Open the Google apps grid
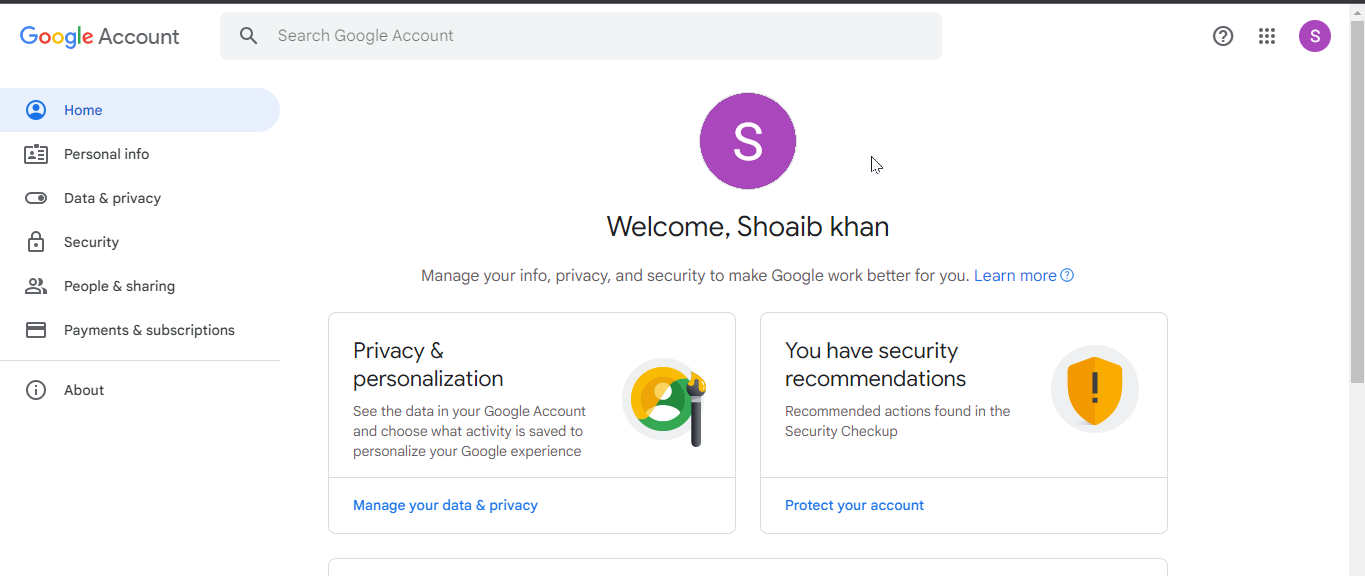 click(x=1267, y=36)
